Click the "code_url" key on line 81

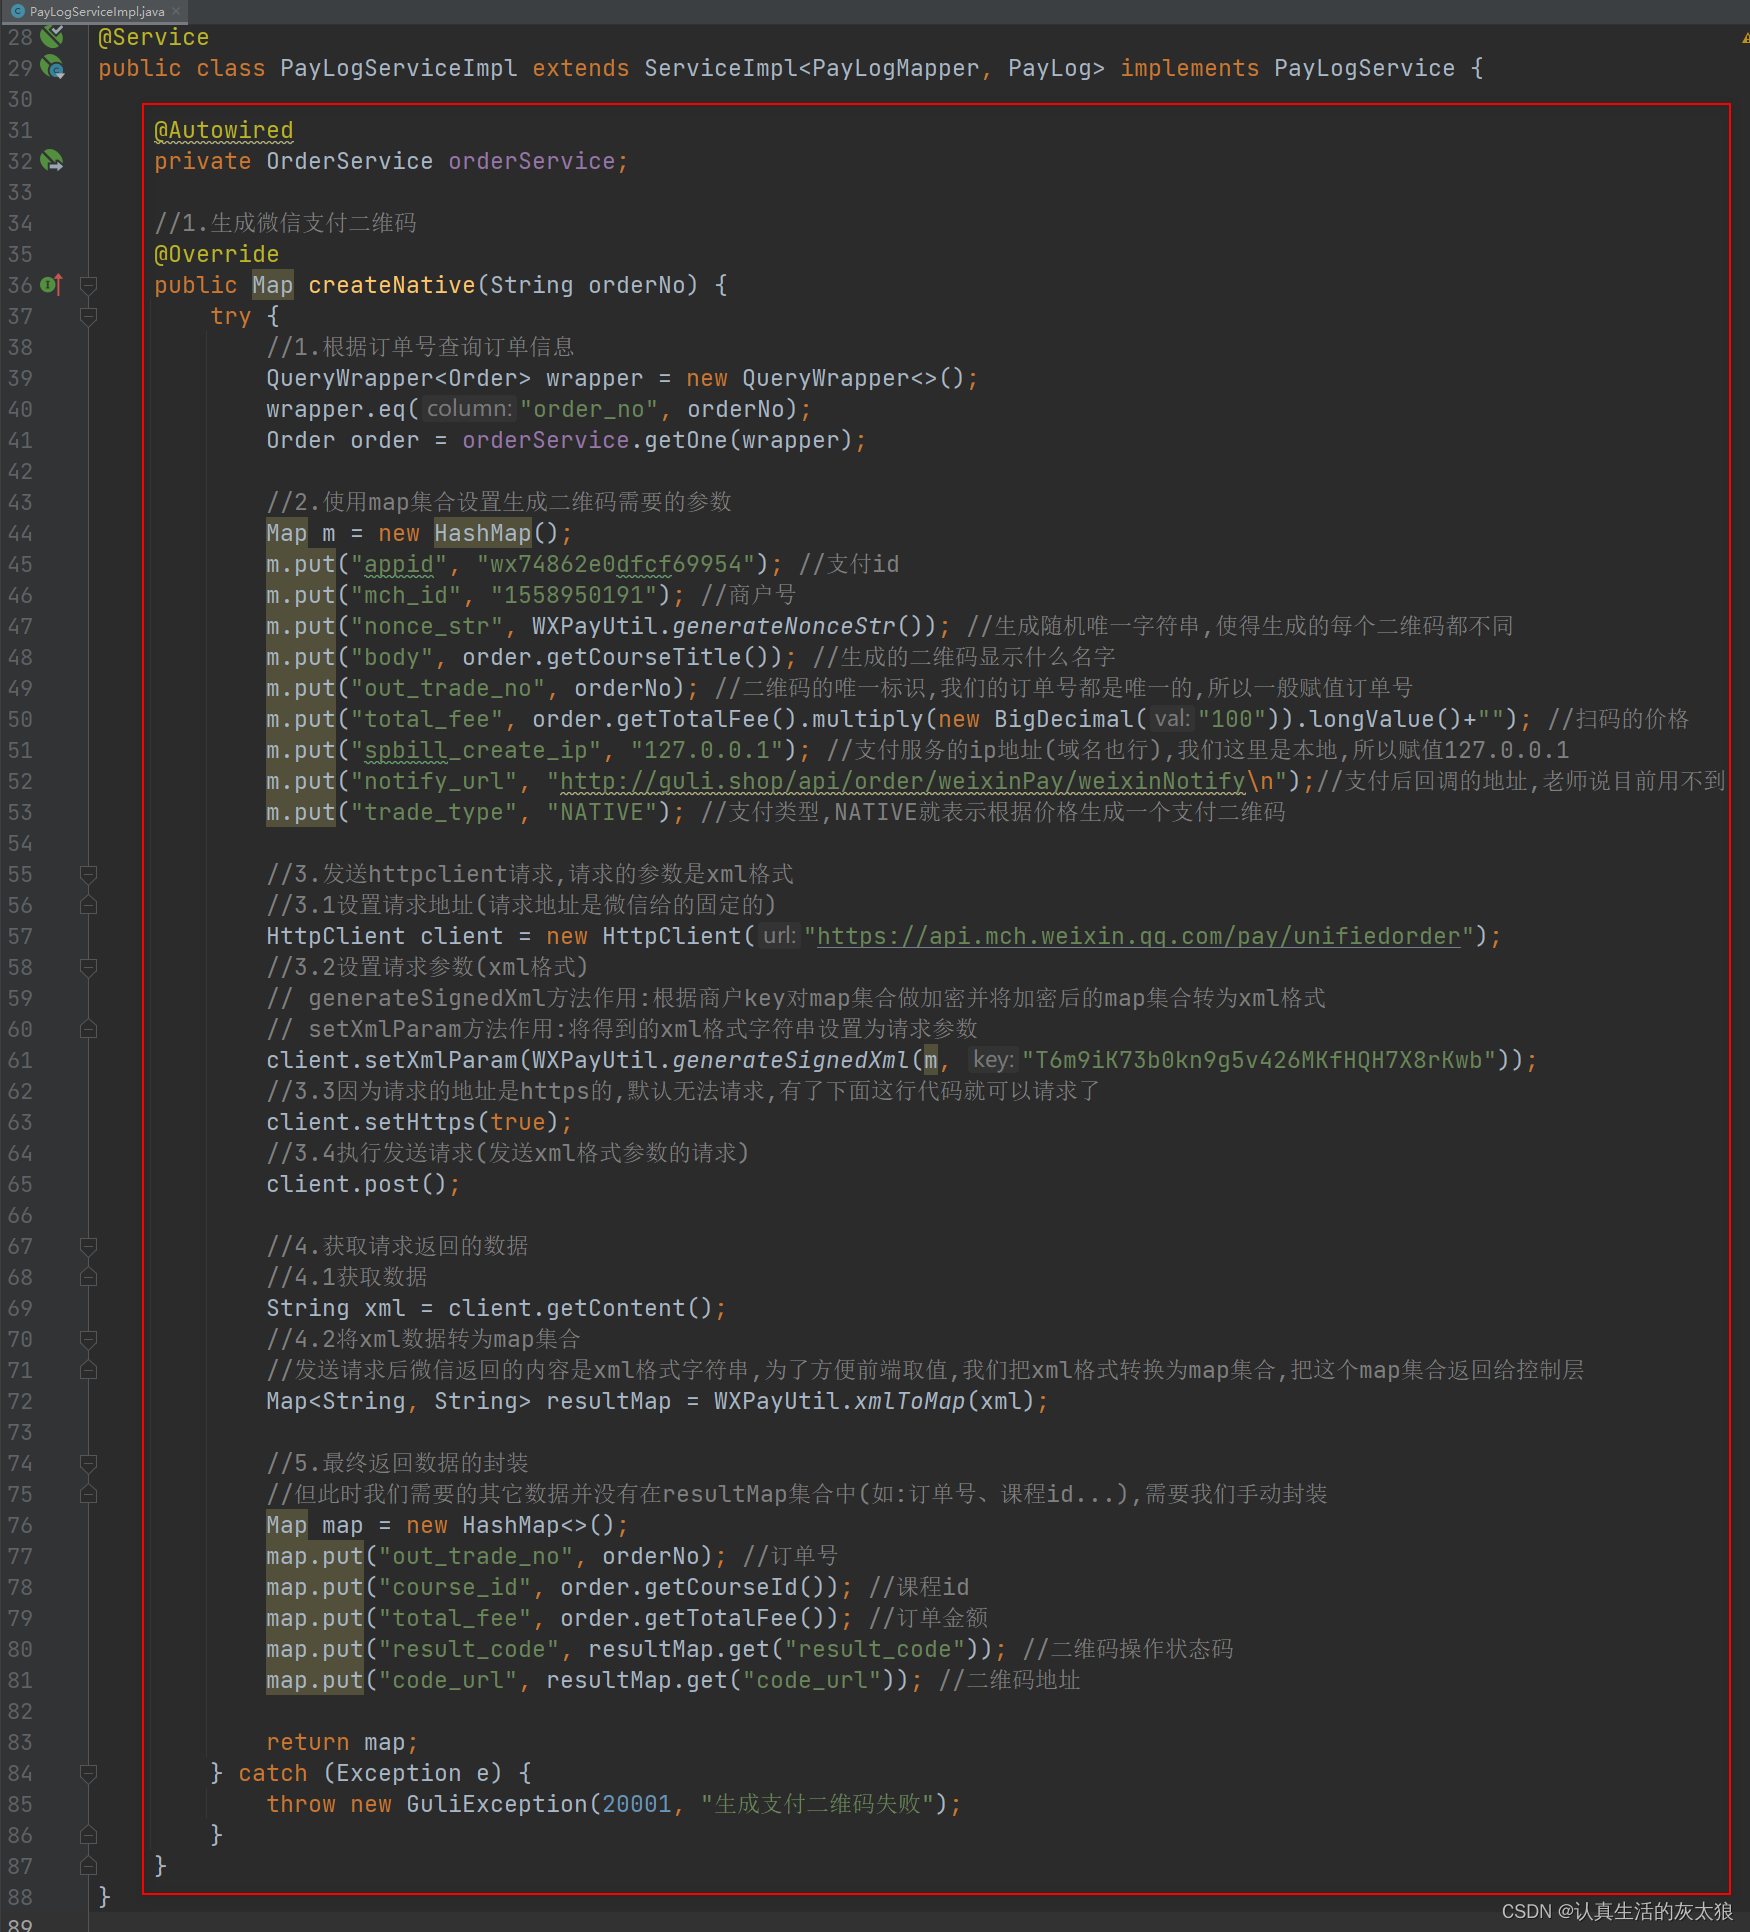(448, 1680)
